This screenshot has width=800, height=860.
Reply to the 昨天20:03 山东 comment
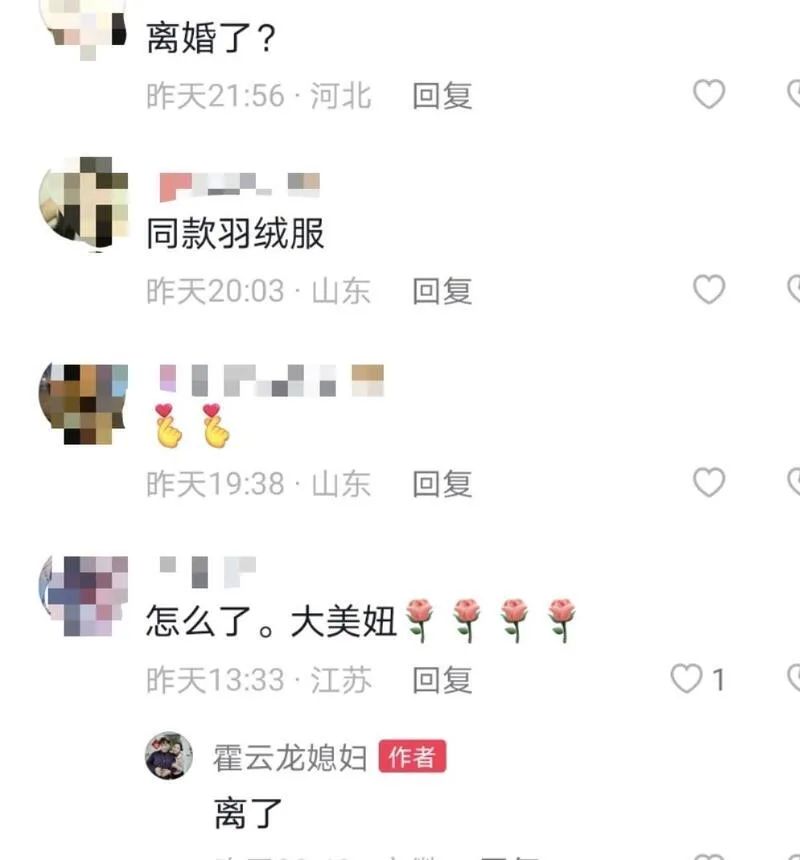click(442, 291)
